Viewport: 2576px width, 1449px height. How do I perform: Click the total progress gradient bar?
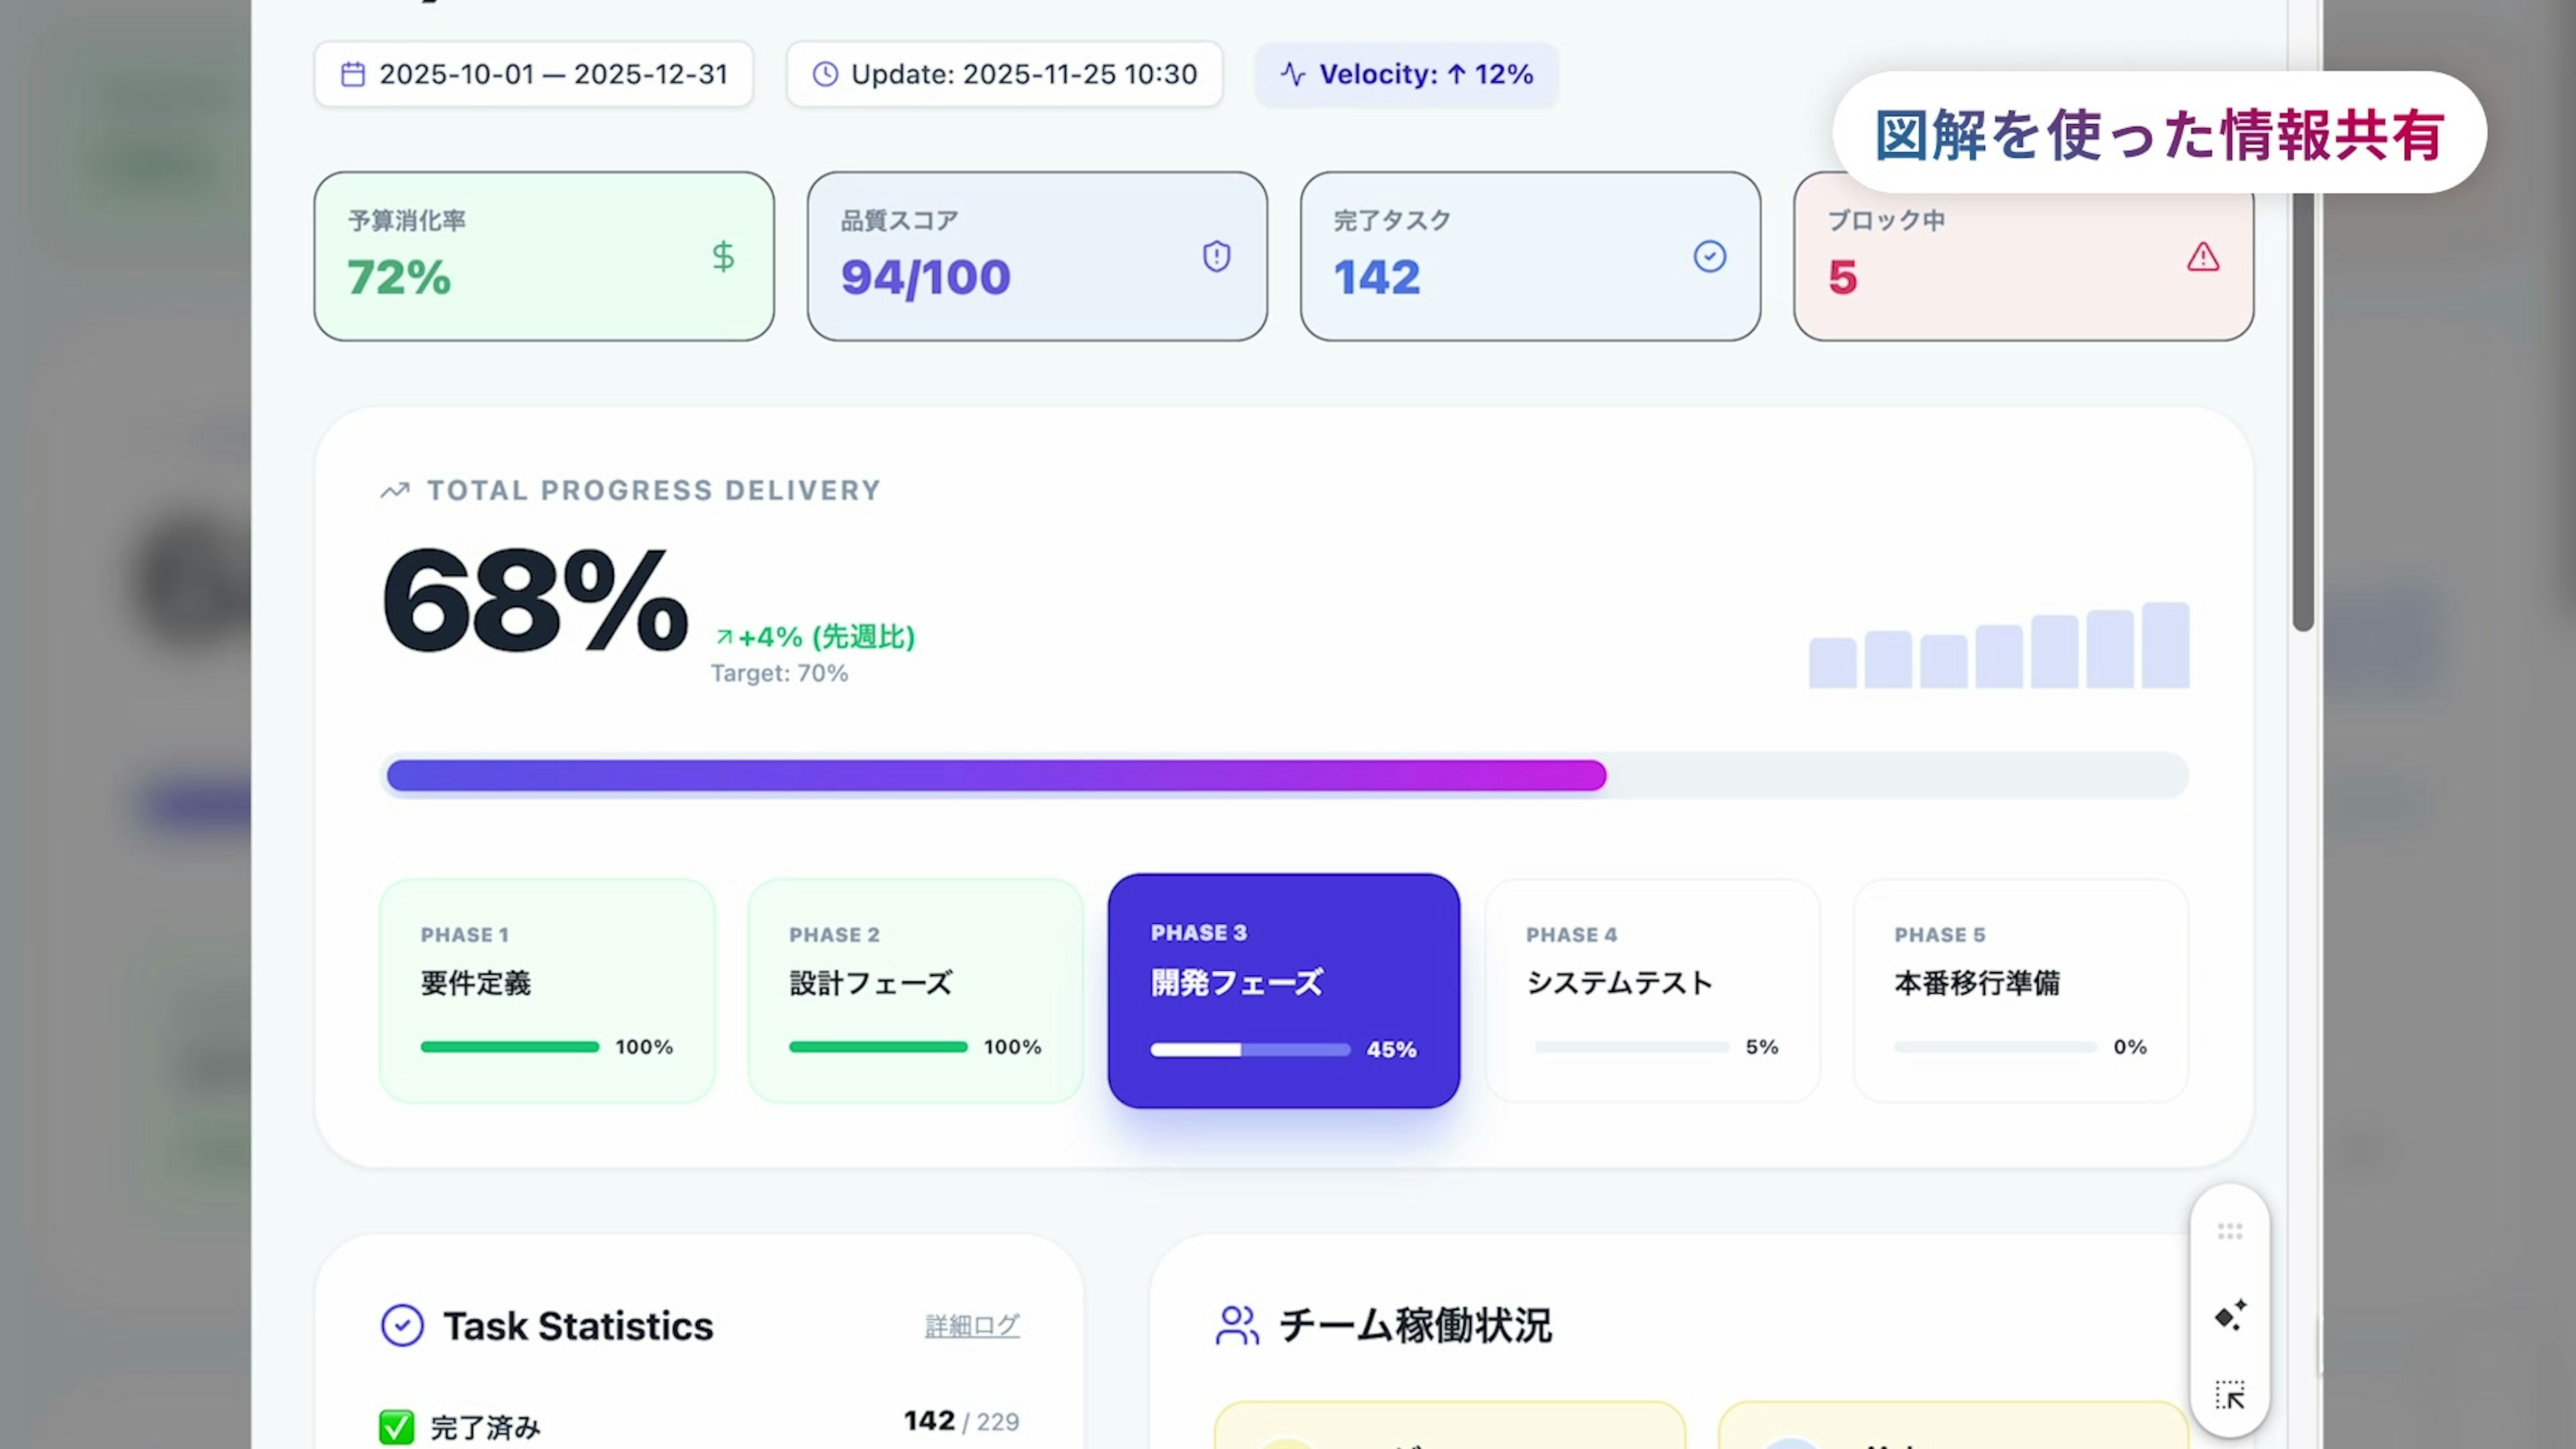pyautogui.click(x=996, y=776)
